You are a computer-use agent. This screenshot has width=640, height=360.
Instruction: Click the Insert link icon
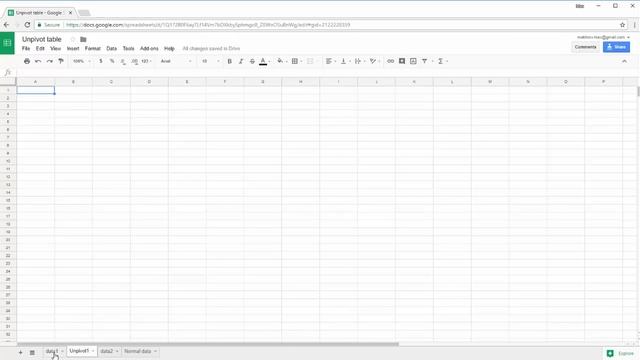click(391, 61)
